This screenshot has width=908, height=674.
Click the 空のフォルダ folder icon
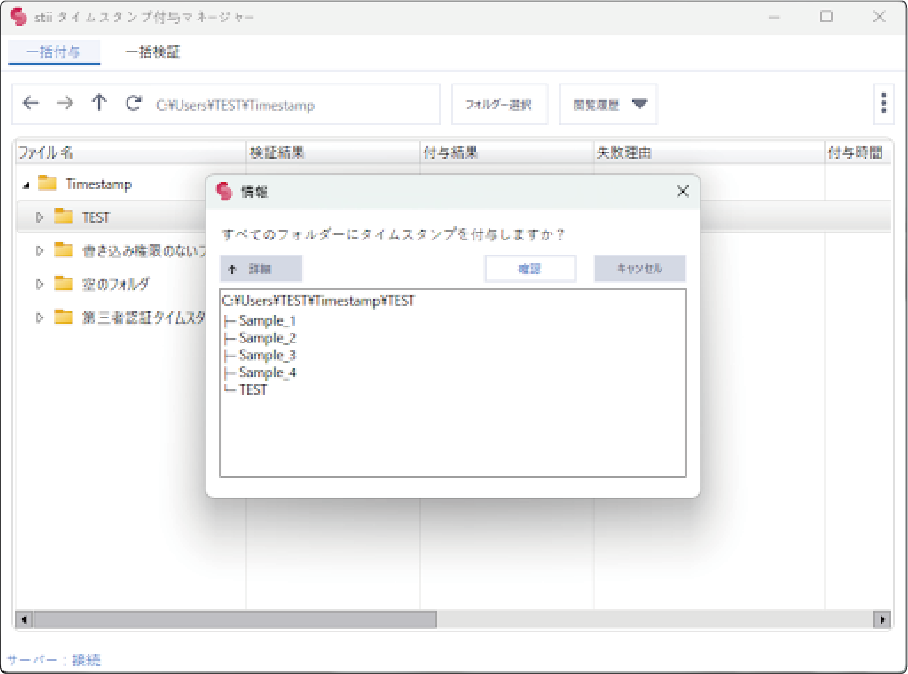click(x=64, y=283)
